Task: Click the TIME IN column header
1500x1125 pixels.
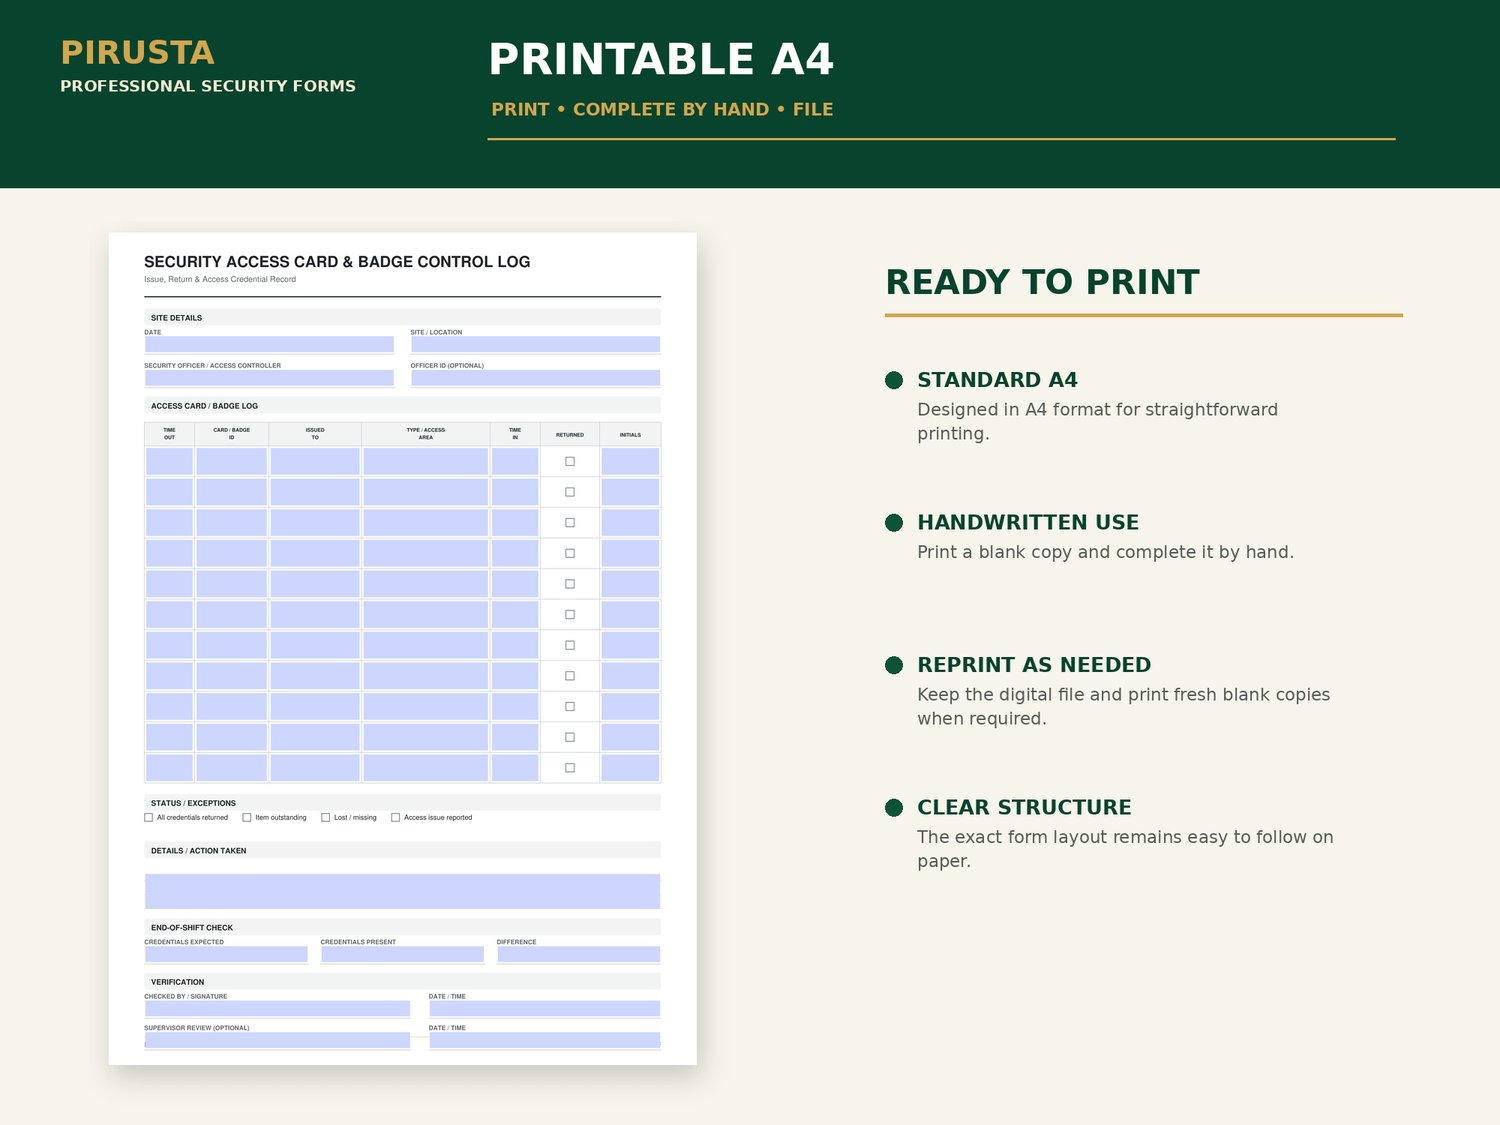Action: click(x=515, y=434)
